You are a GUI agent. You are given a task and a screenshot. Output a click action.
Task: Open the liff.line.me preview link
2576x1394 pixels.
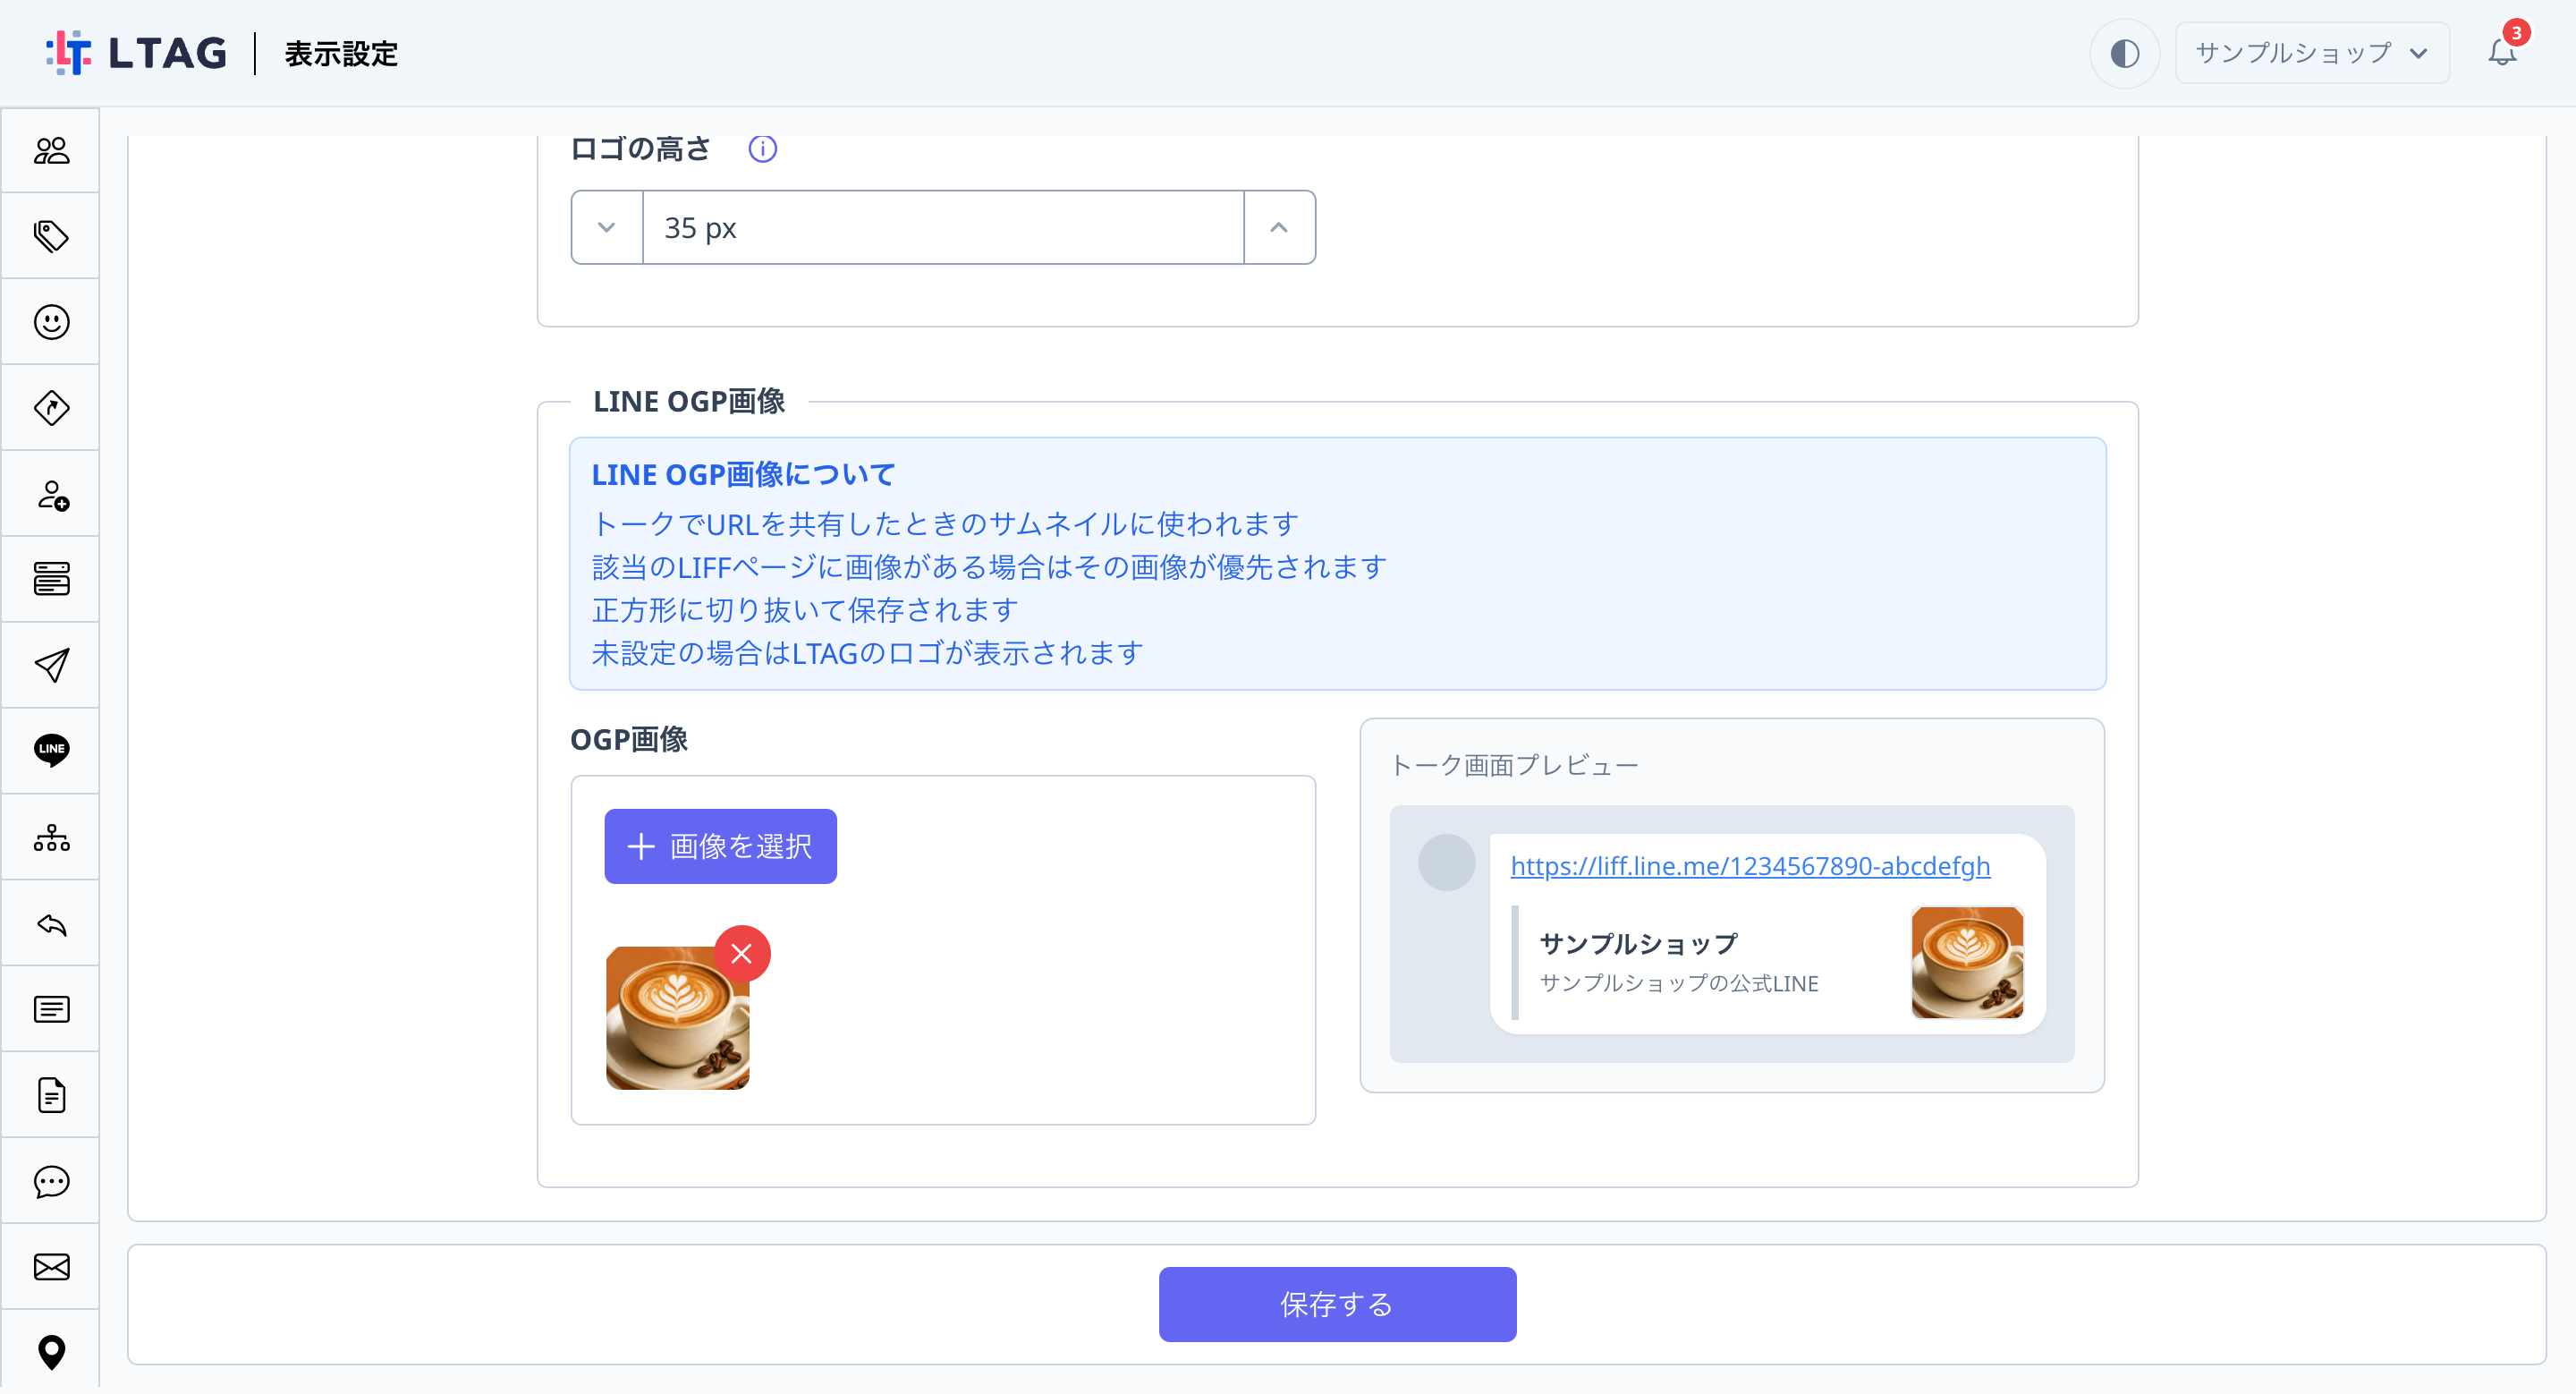(1750, 866)
